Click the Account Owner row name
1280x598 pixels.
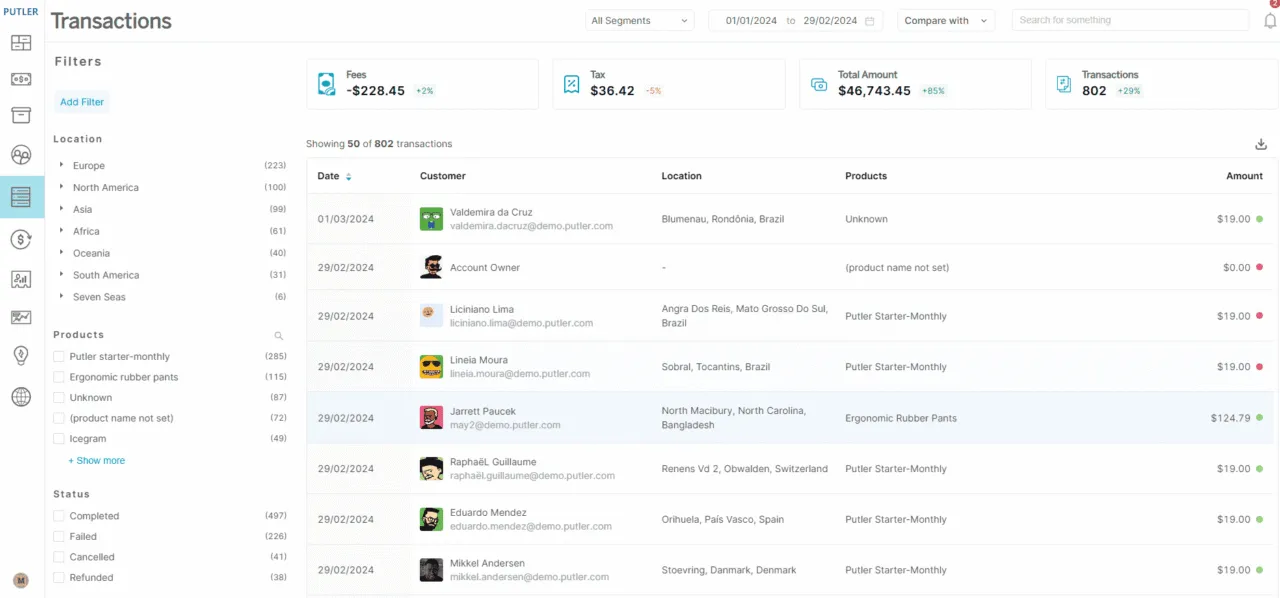coord(485,268)
